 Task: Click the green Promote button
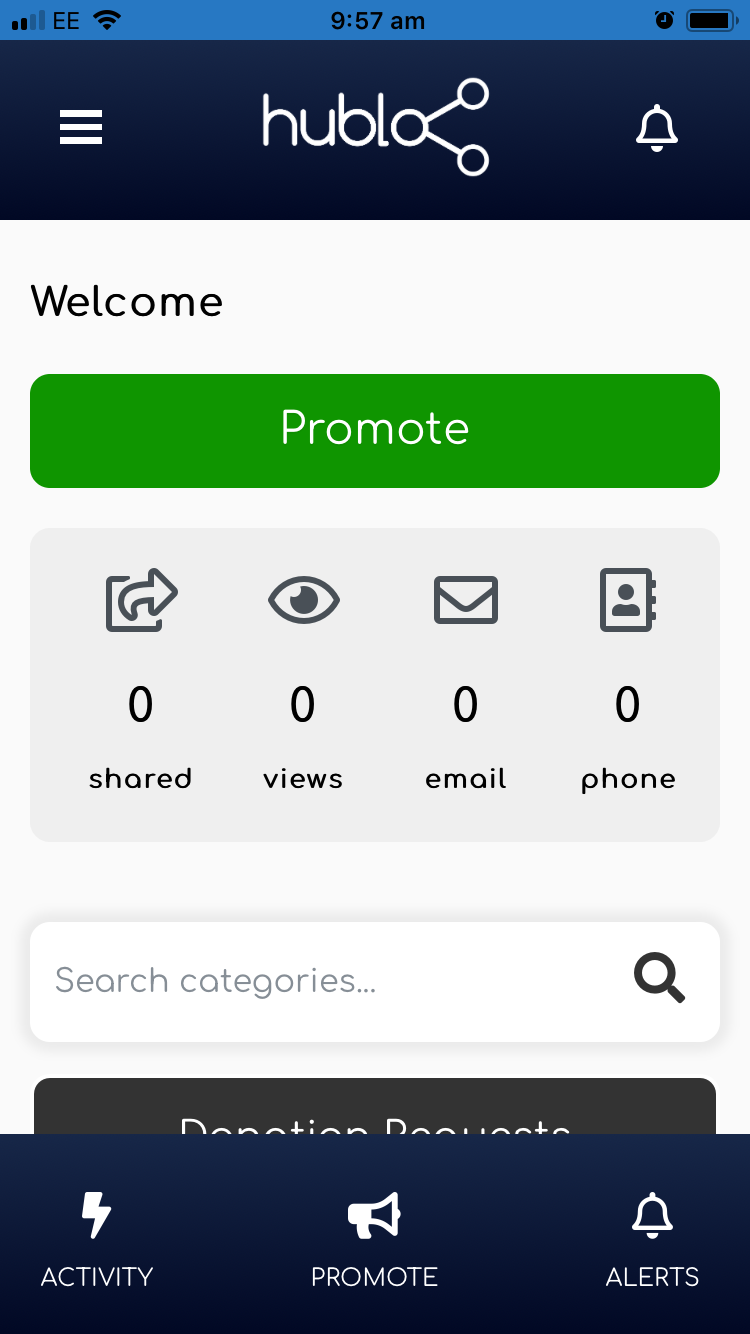tap(375, 431)
